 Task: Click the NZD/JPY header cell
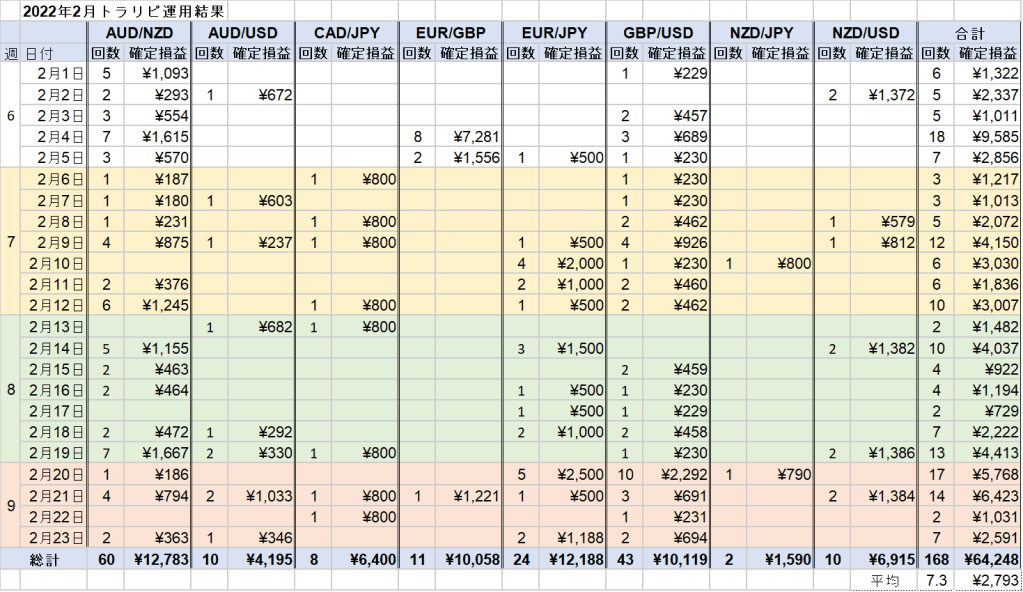coord(763,32)
